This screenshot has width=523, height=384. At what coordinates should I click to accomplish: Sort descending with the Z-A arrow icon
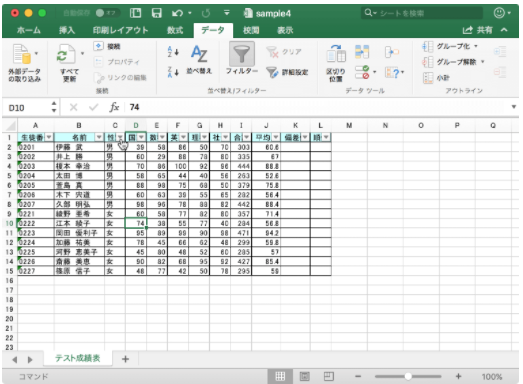click(x=173, y=72)
